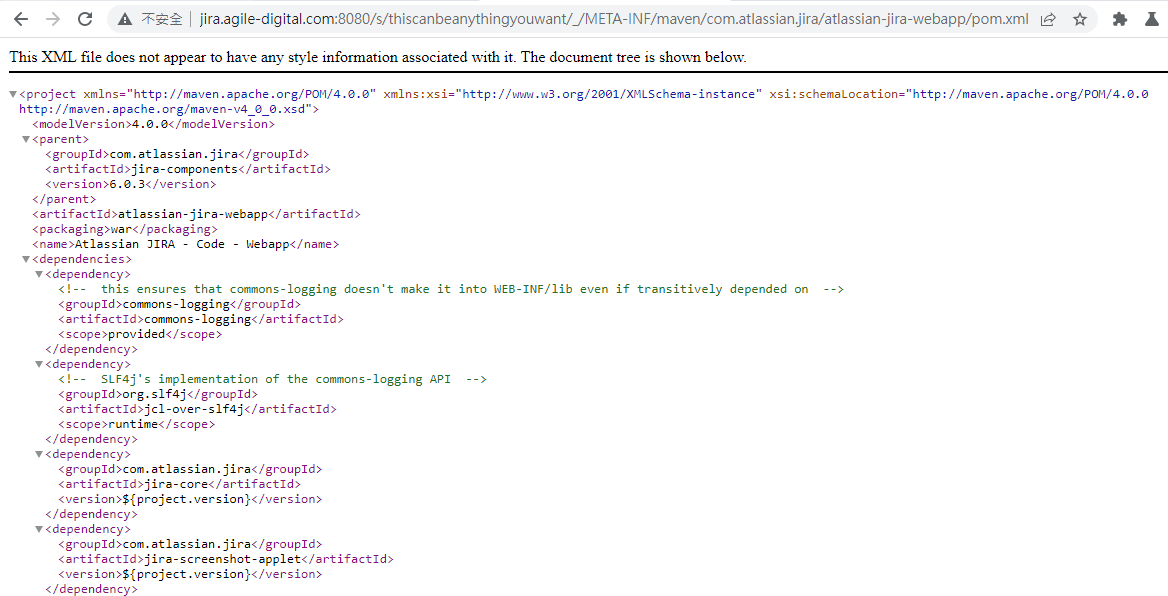Screen dimensions: 1168x596
Task: Click the org.slf4j groupId text
Action: (155, 394)
